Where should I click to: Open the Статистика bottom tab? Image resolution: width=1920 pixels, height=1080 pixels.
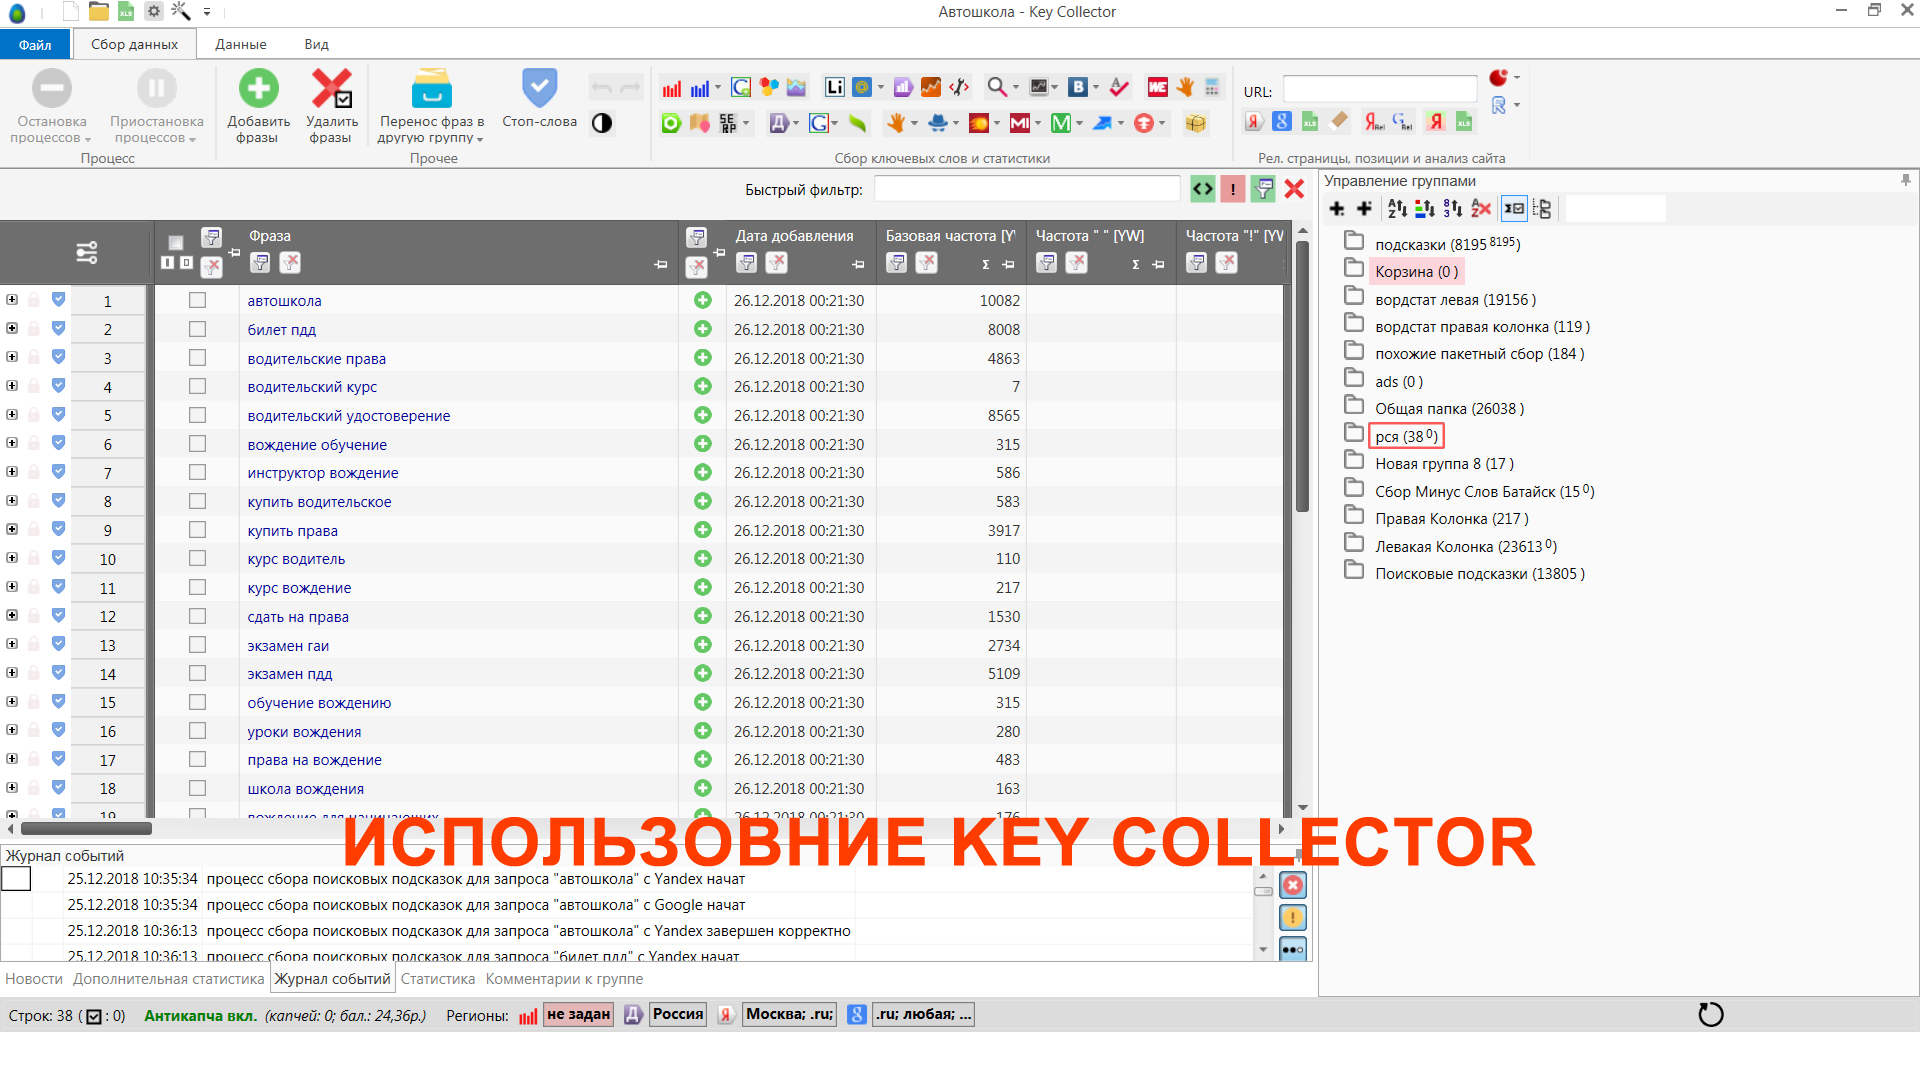[438, 979]
